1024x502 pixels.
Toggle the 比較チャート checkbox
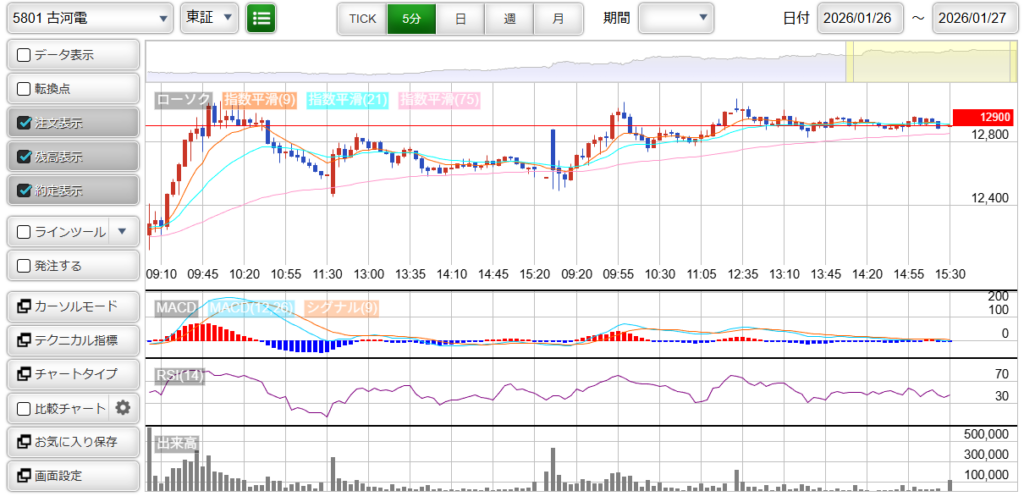pos(25,408)
